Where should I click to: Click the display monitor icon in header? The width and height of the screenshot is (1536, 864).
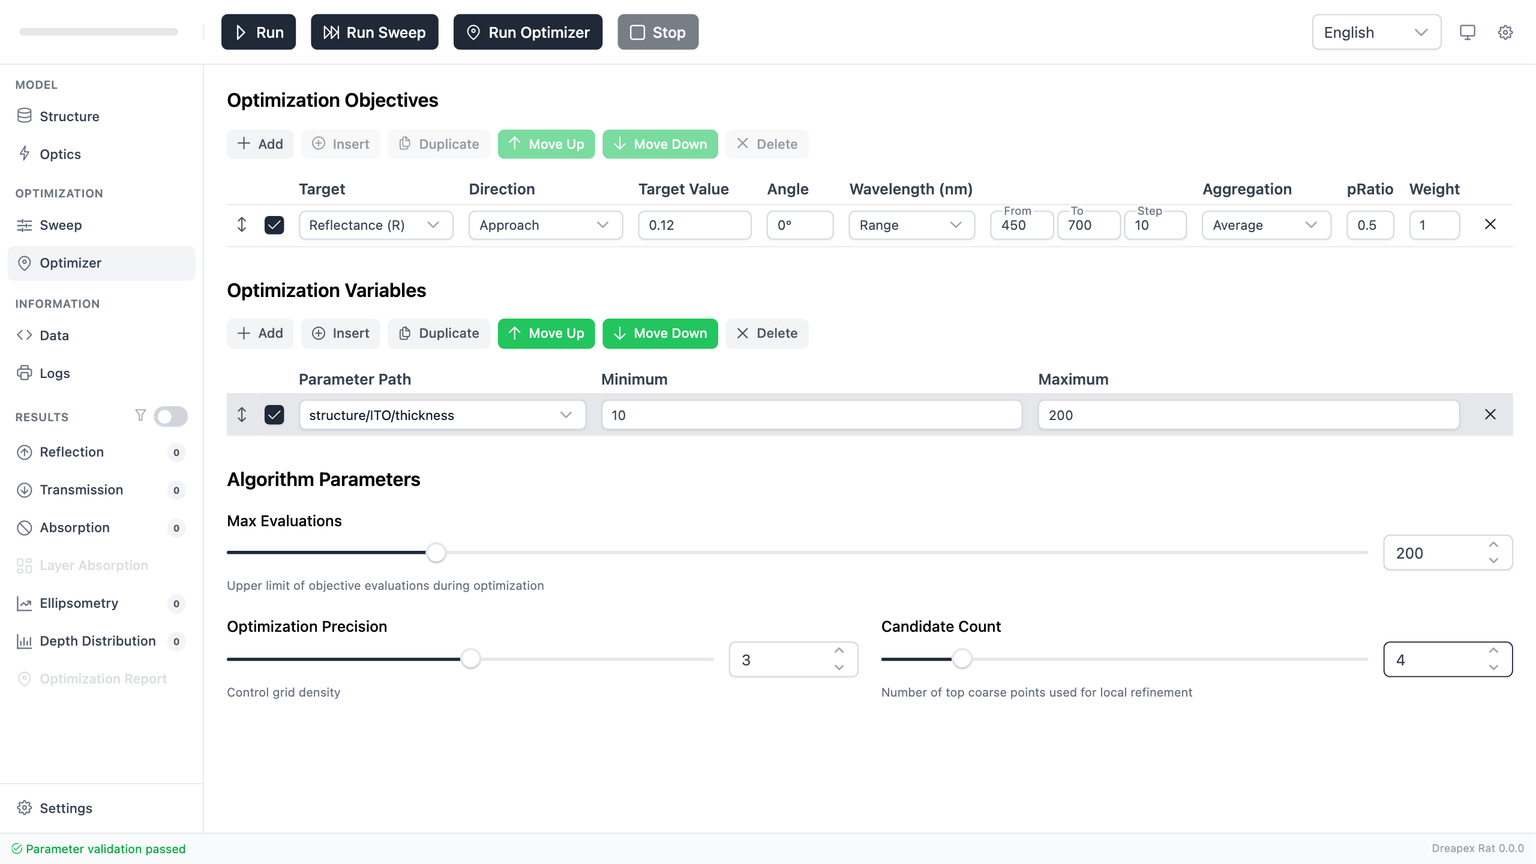pyautogui.click(x=1467, y=32)
